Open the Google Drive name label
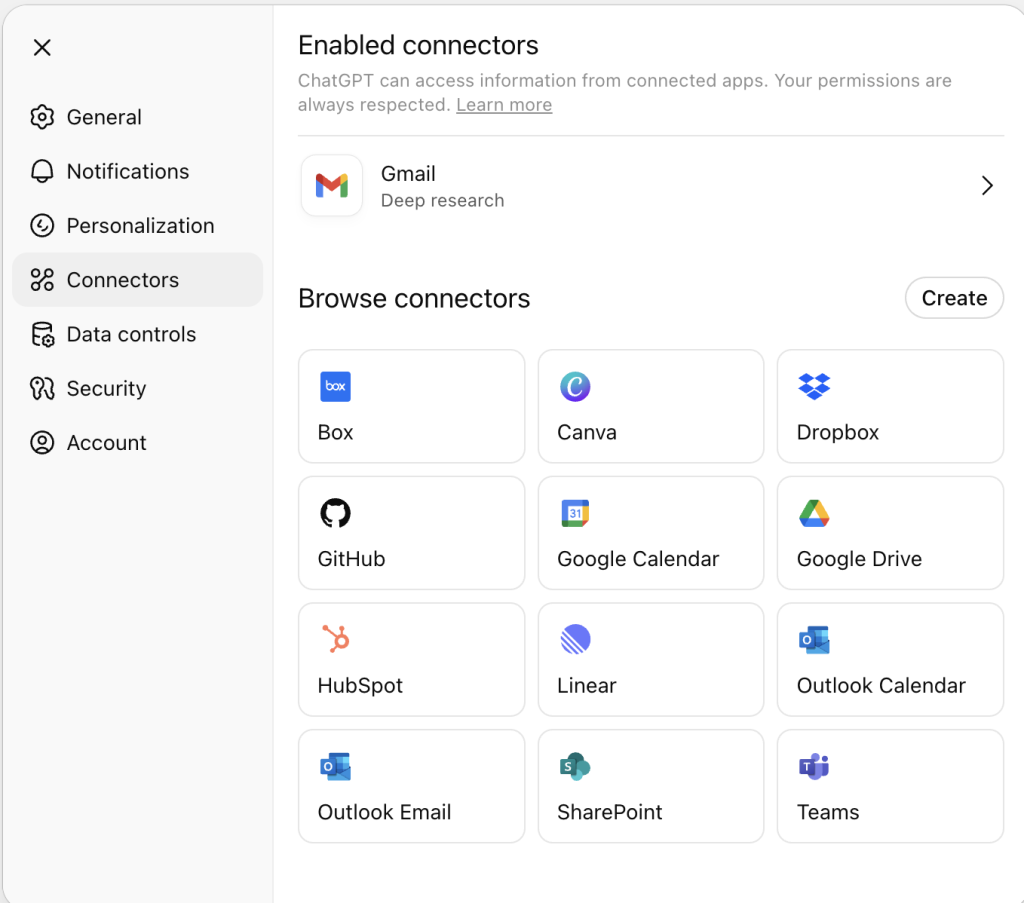1024x903 pixels. 859,559
